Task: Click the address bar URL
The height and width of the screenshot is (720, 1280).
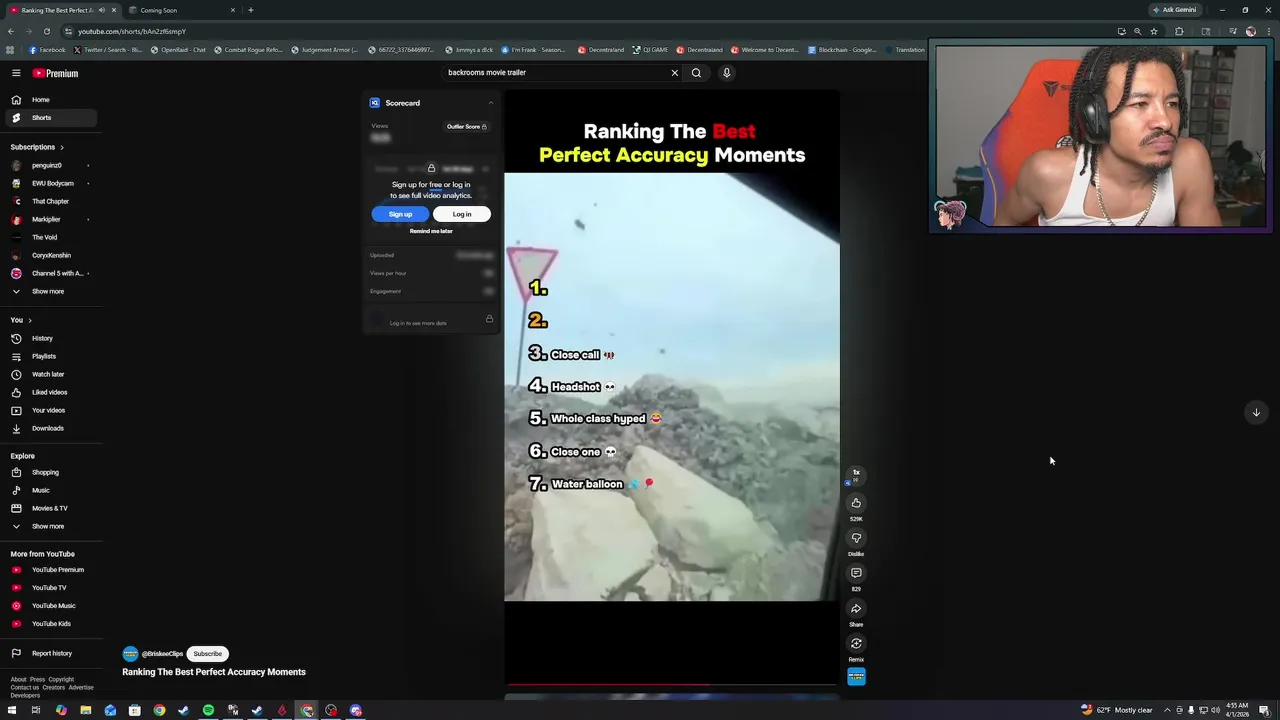Action: coord(132,31)
